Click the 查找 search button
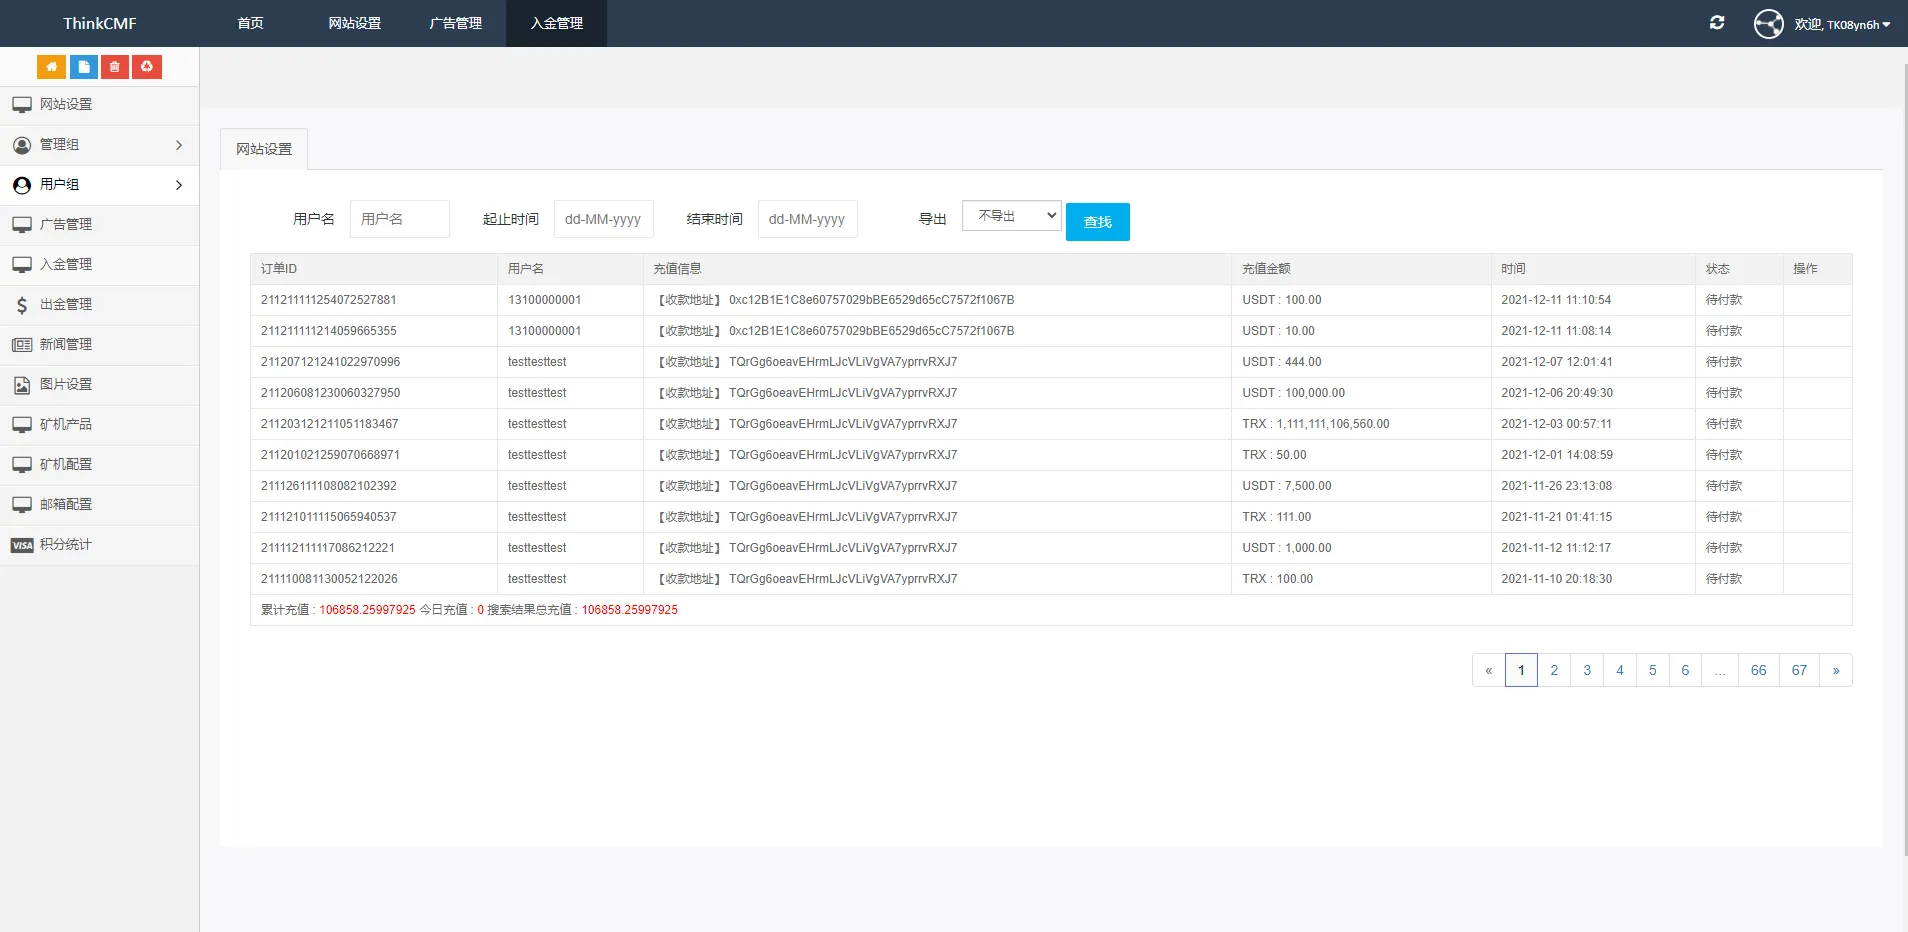 tap(1097, 222)
